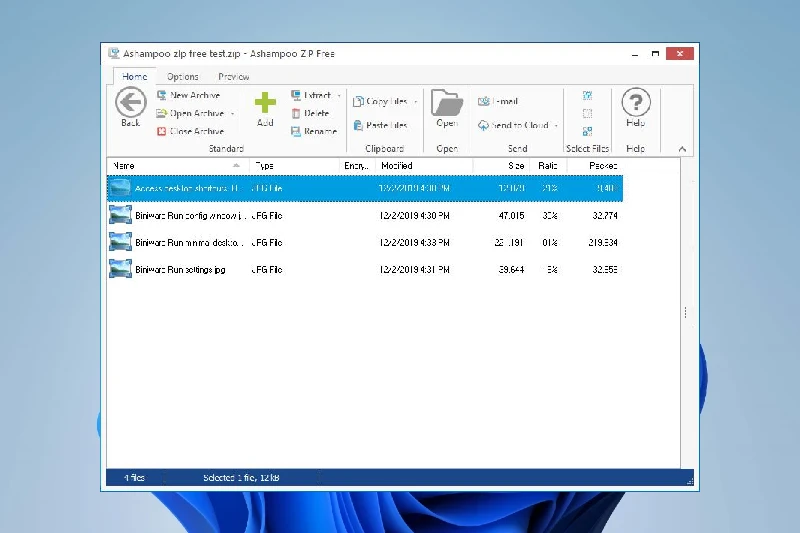Close the Ashampoo ZIP window

pos(680,54)
